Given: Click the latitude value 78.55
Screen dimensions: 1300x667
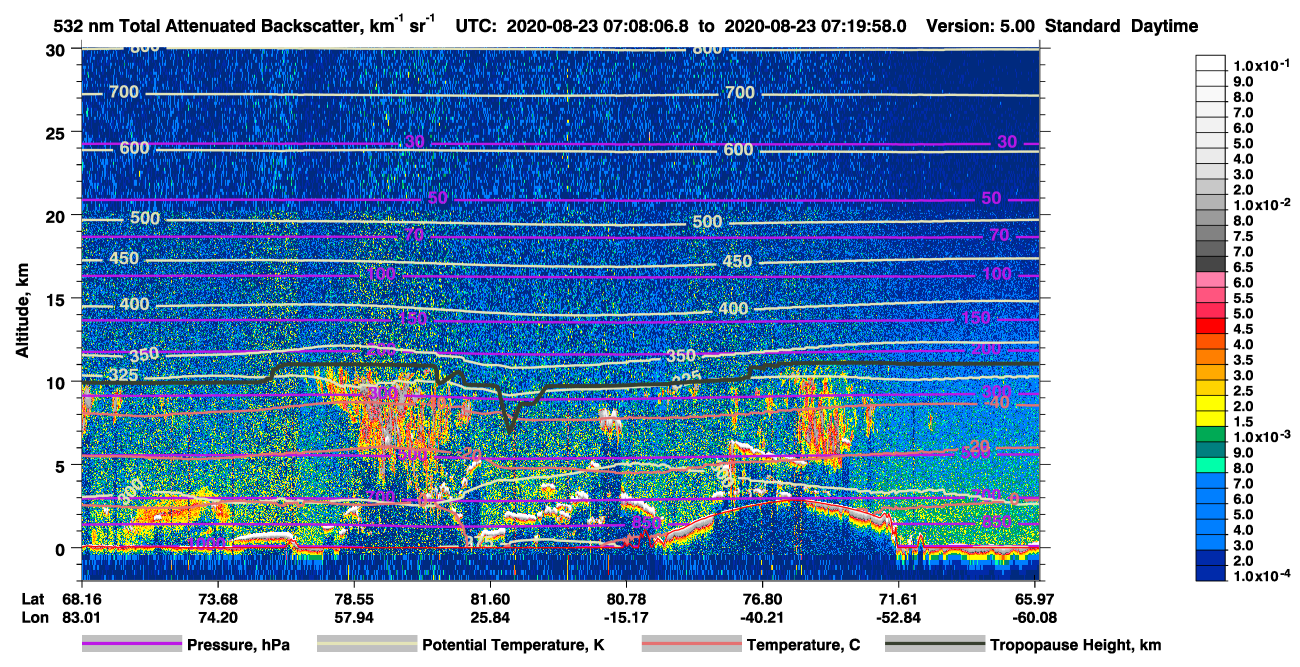Looking at the screenshot, I should [x=354, y=599].
